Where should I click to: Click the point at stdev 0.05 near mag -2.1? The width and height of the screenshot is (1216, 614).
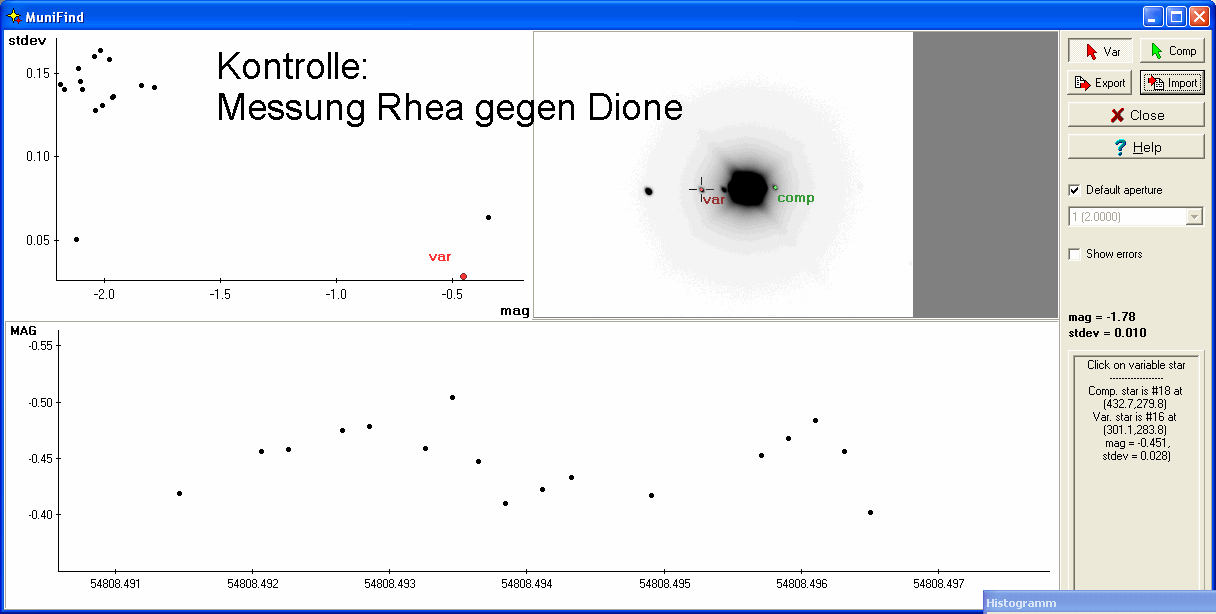tap(76, 240)
